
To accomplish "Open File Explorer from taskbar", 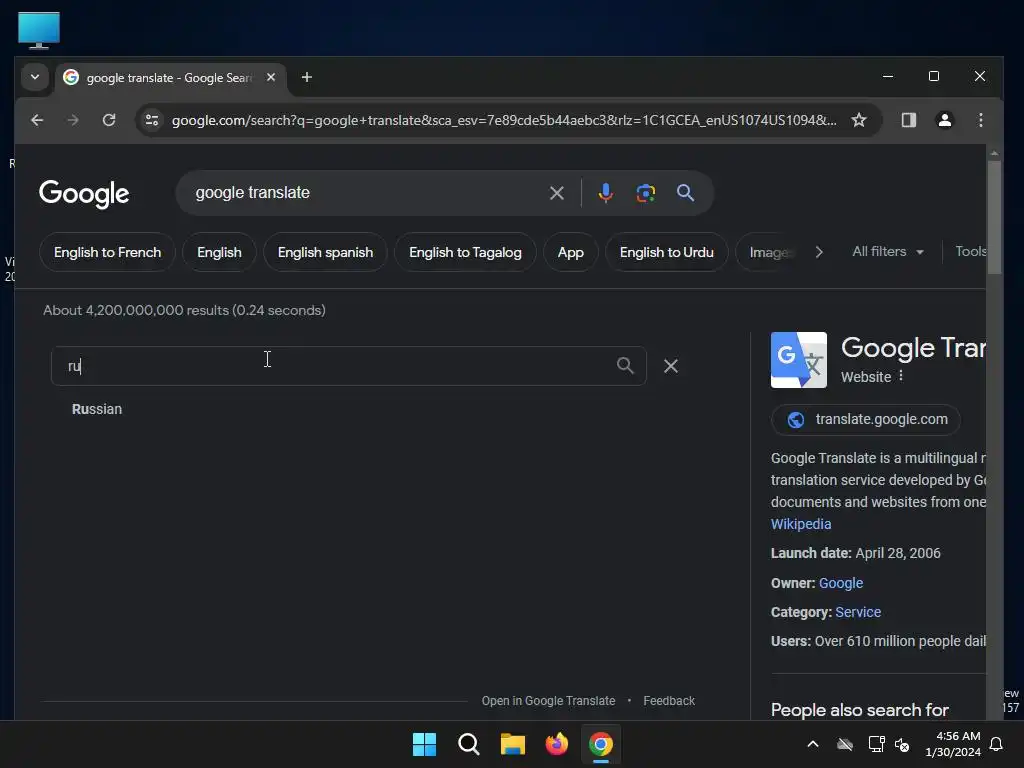I will (513, 744).
